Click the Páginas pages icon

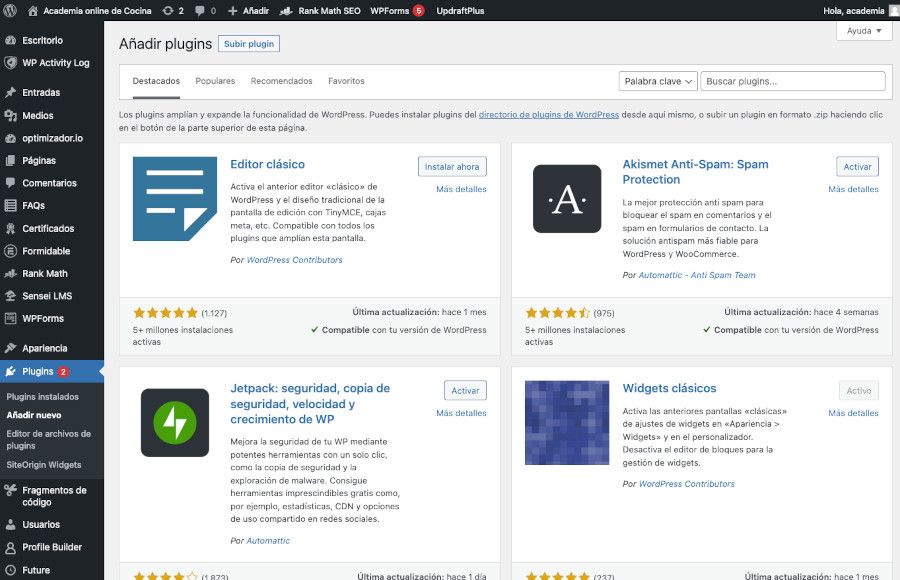click(10, 160)
